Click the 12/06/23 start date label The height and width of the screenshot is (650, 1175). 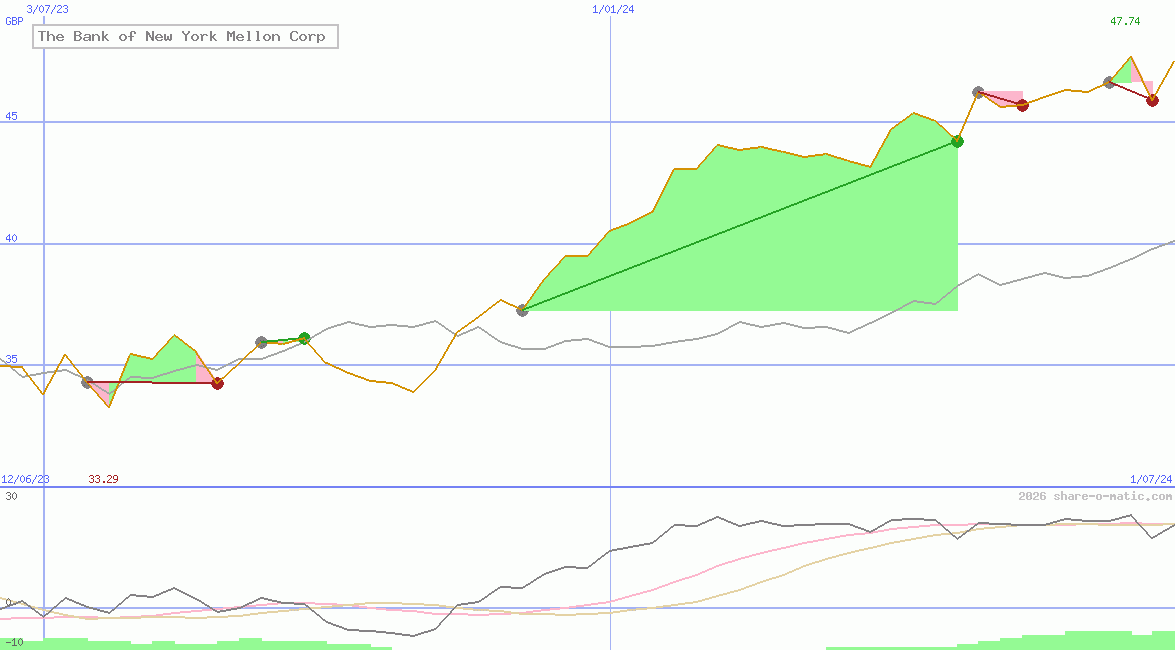point(25,479)
